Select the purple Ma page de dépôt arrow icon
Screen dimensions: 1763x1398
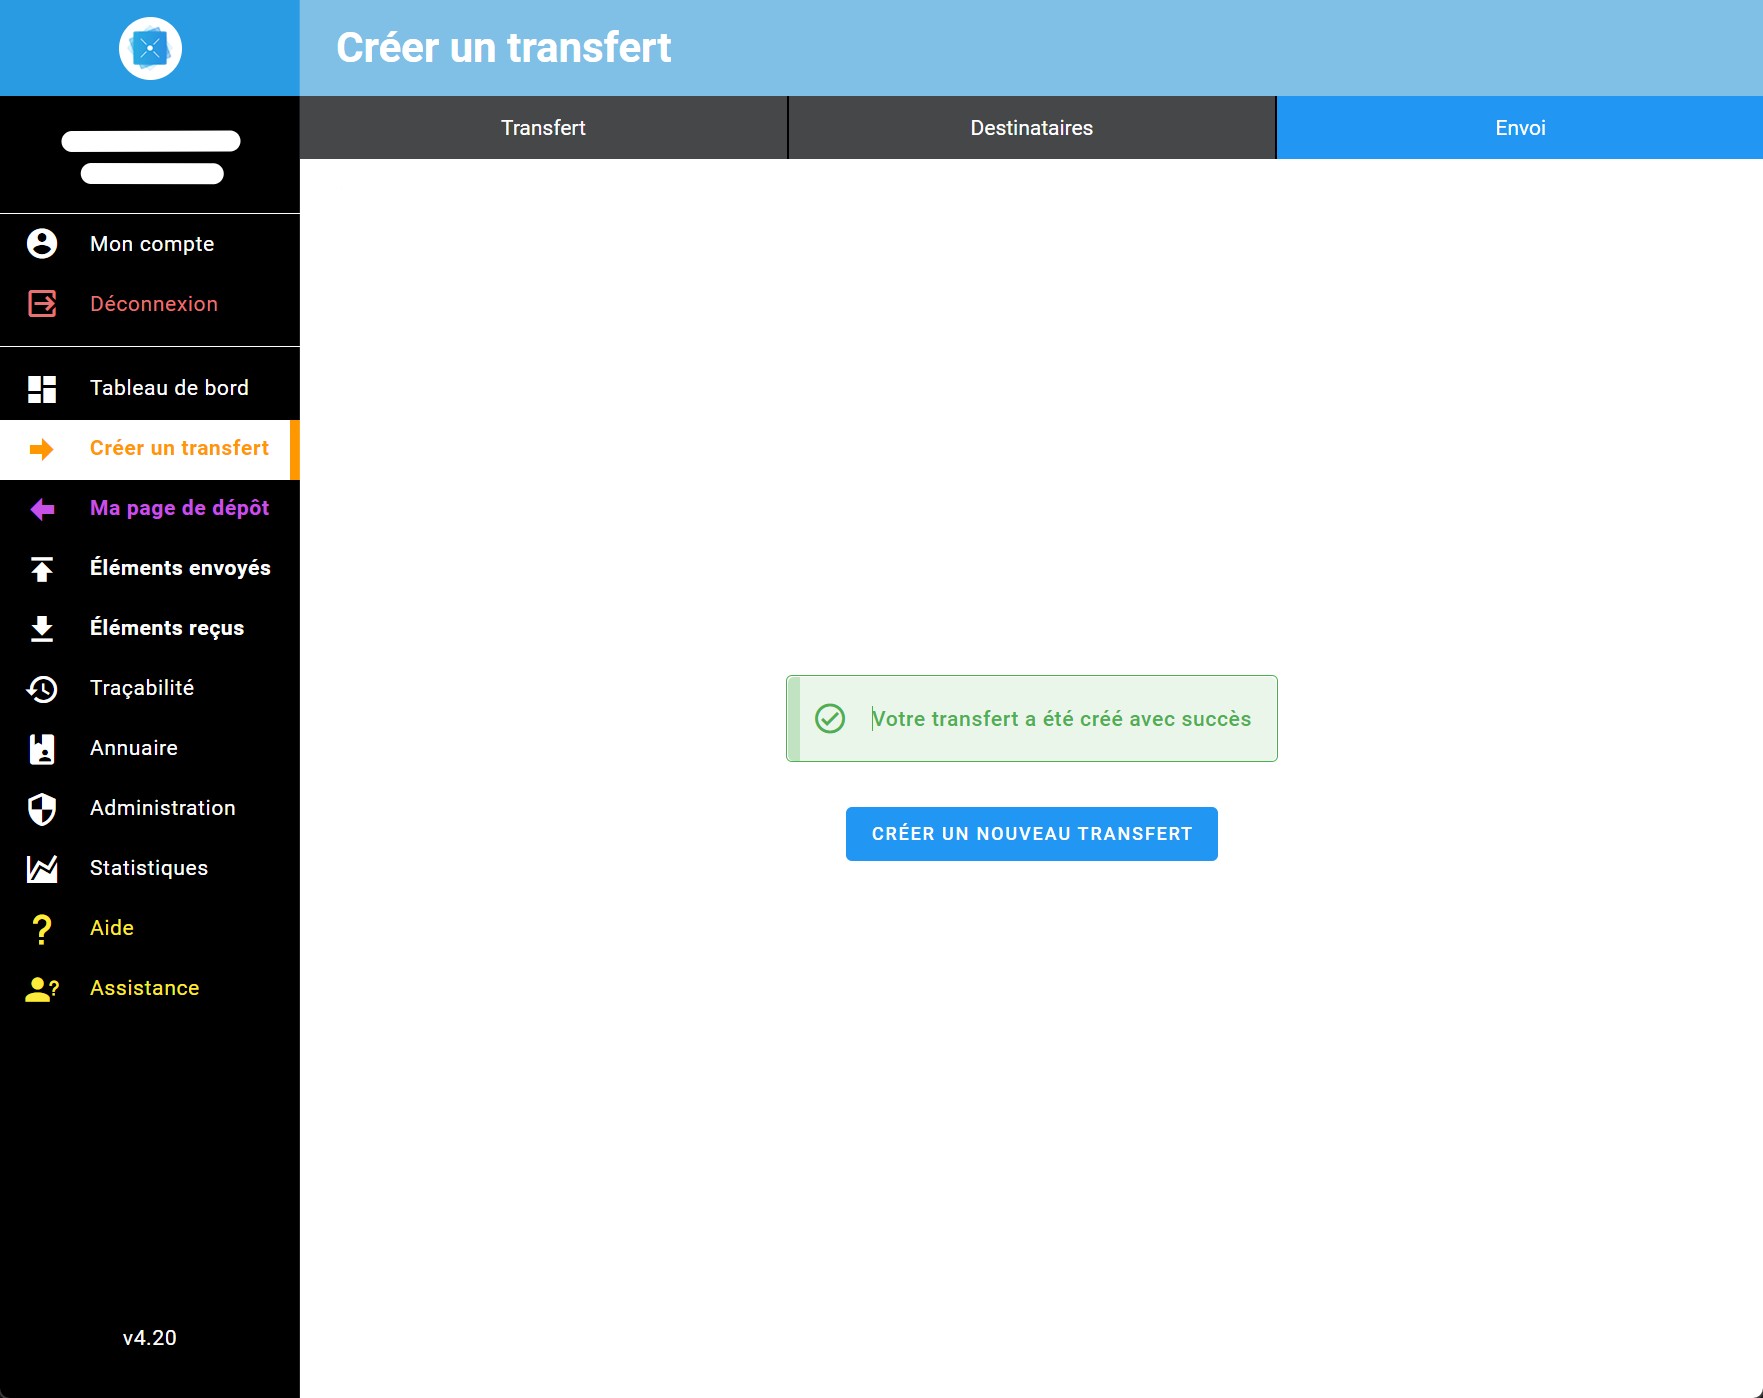[x=41, y=509]
